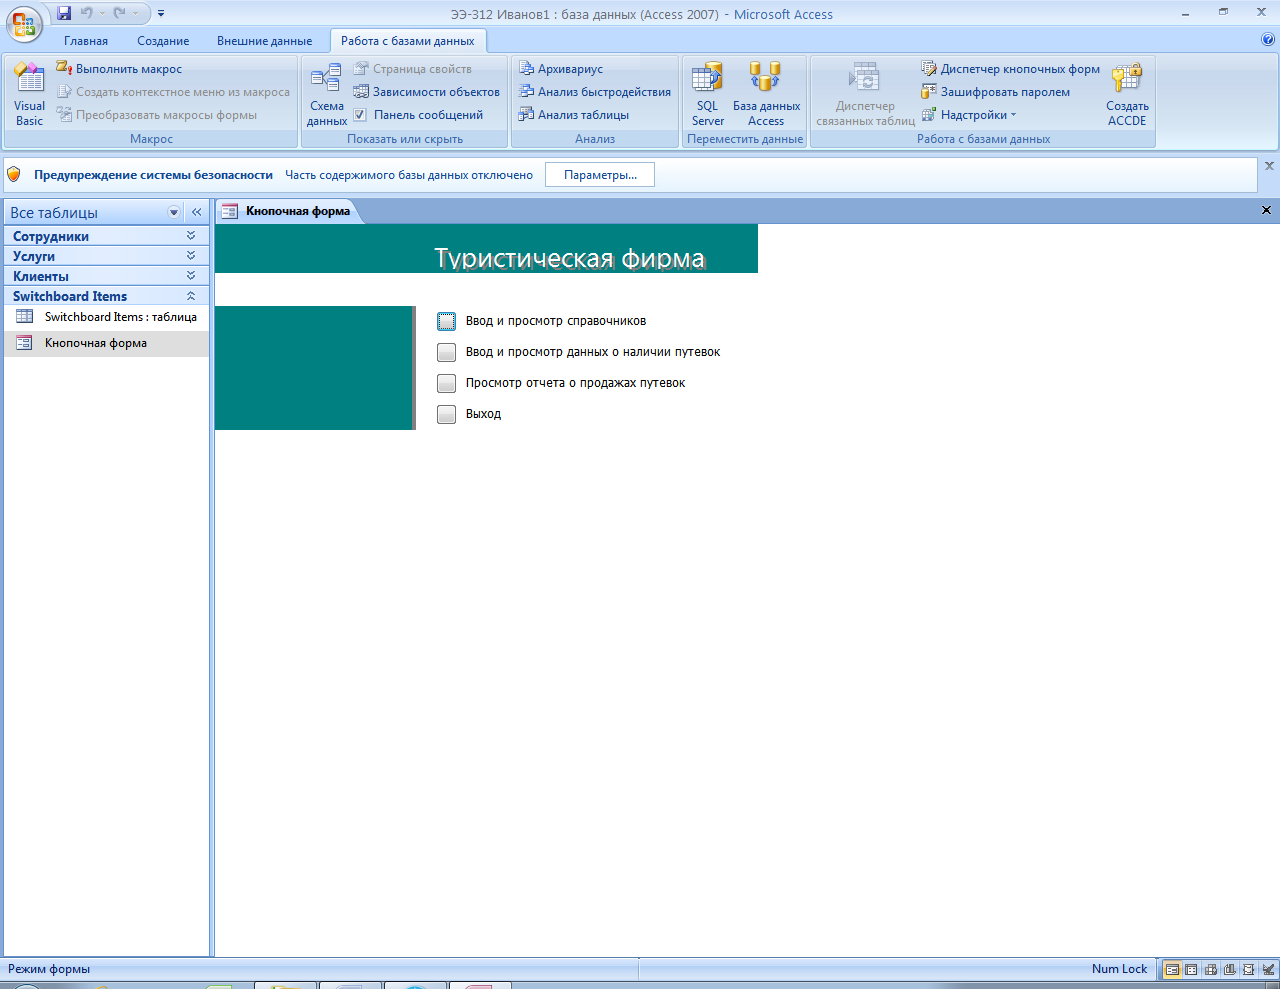The width and height of the screenshot is (1280, 989).
Task: Close the Кнопочная форма document
Action: [1266, 210]
